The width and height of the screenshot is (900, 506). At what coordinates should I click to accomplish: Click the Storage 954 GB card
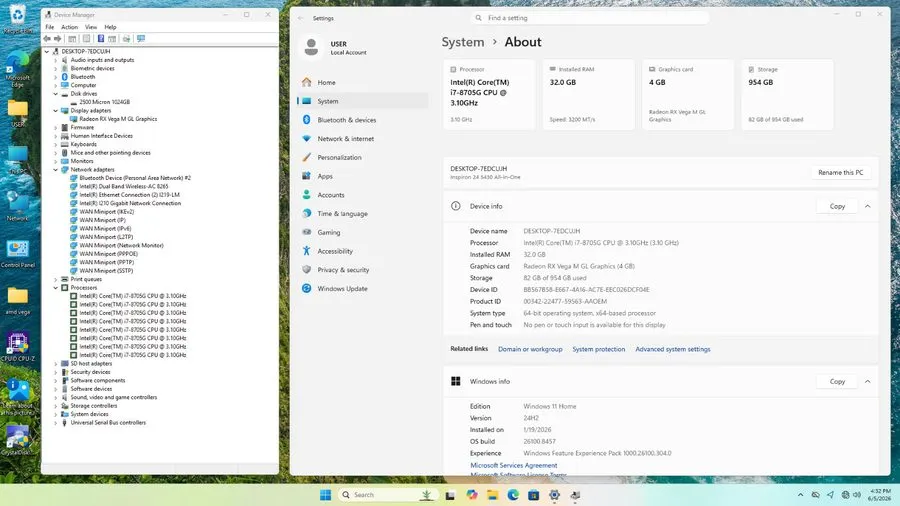tap(787, 95)
